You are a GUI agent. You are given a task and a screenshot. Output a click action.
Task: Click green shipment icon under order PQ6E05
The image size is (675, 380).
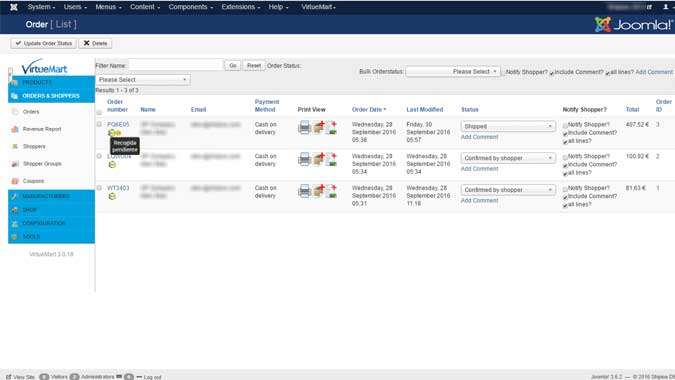[x=111, y=133]
